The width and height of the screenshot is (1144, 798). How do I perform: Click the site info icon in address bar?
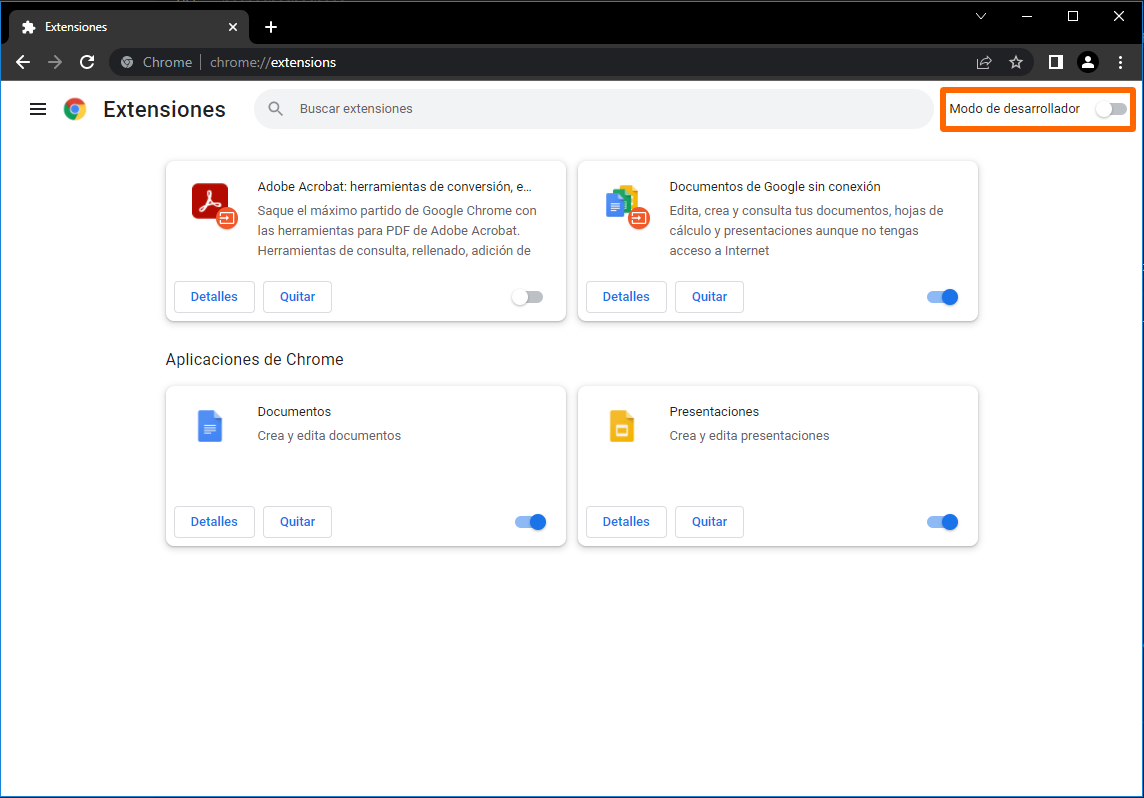click(x=127, y=63)
